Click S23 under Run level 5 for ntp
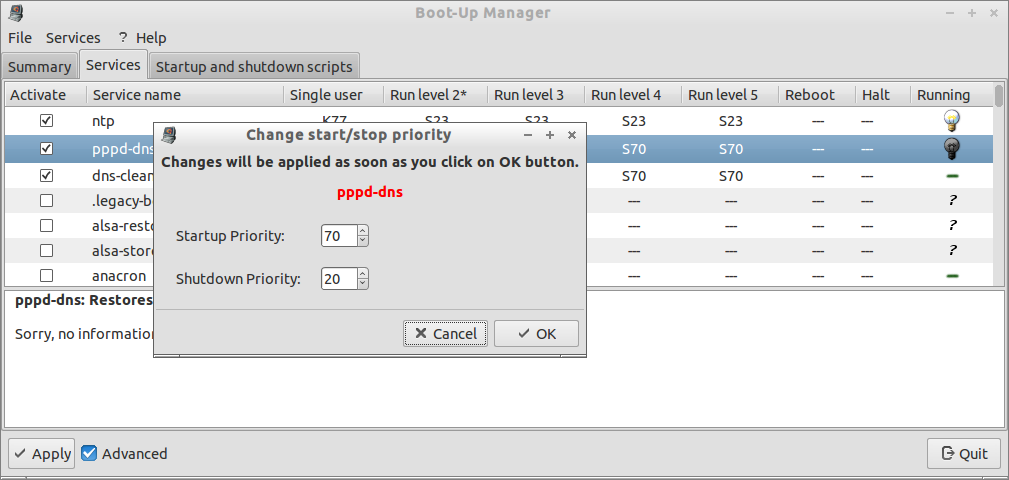The image size is (1009, 480). point(731,120)
